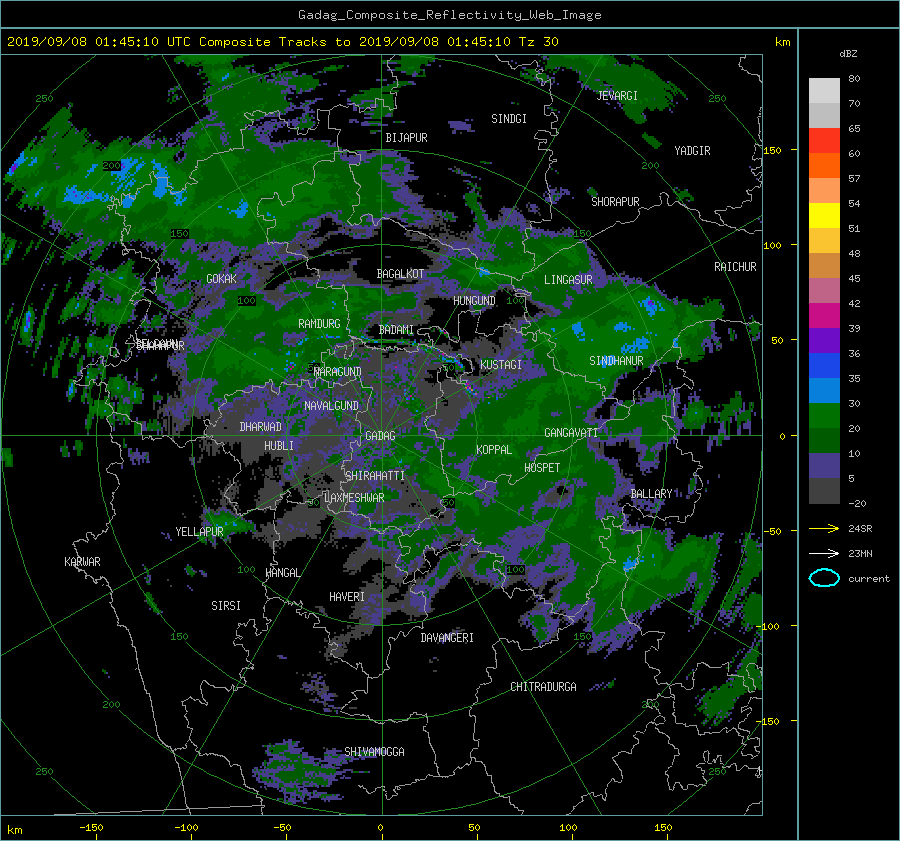Click the NAVALGUND city label

tap(331, 405)
